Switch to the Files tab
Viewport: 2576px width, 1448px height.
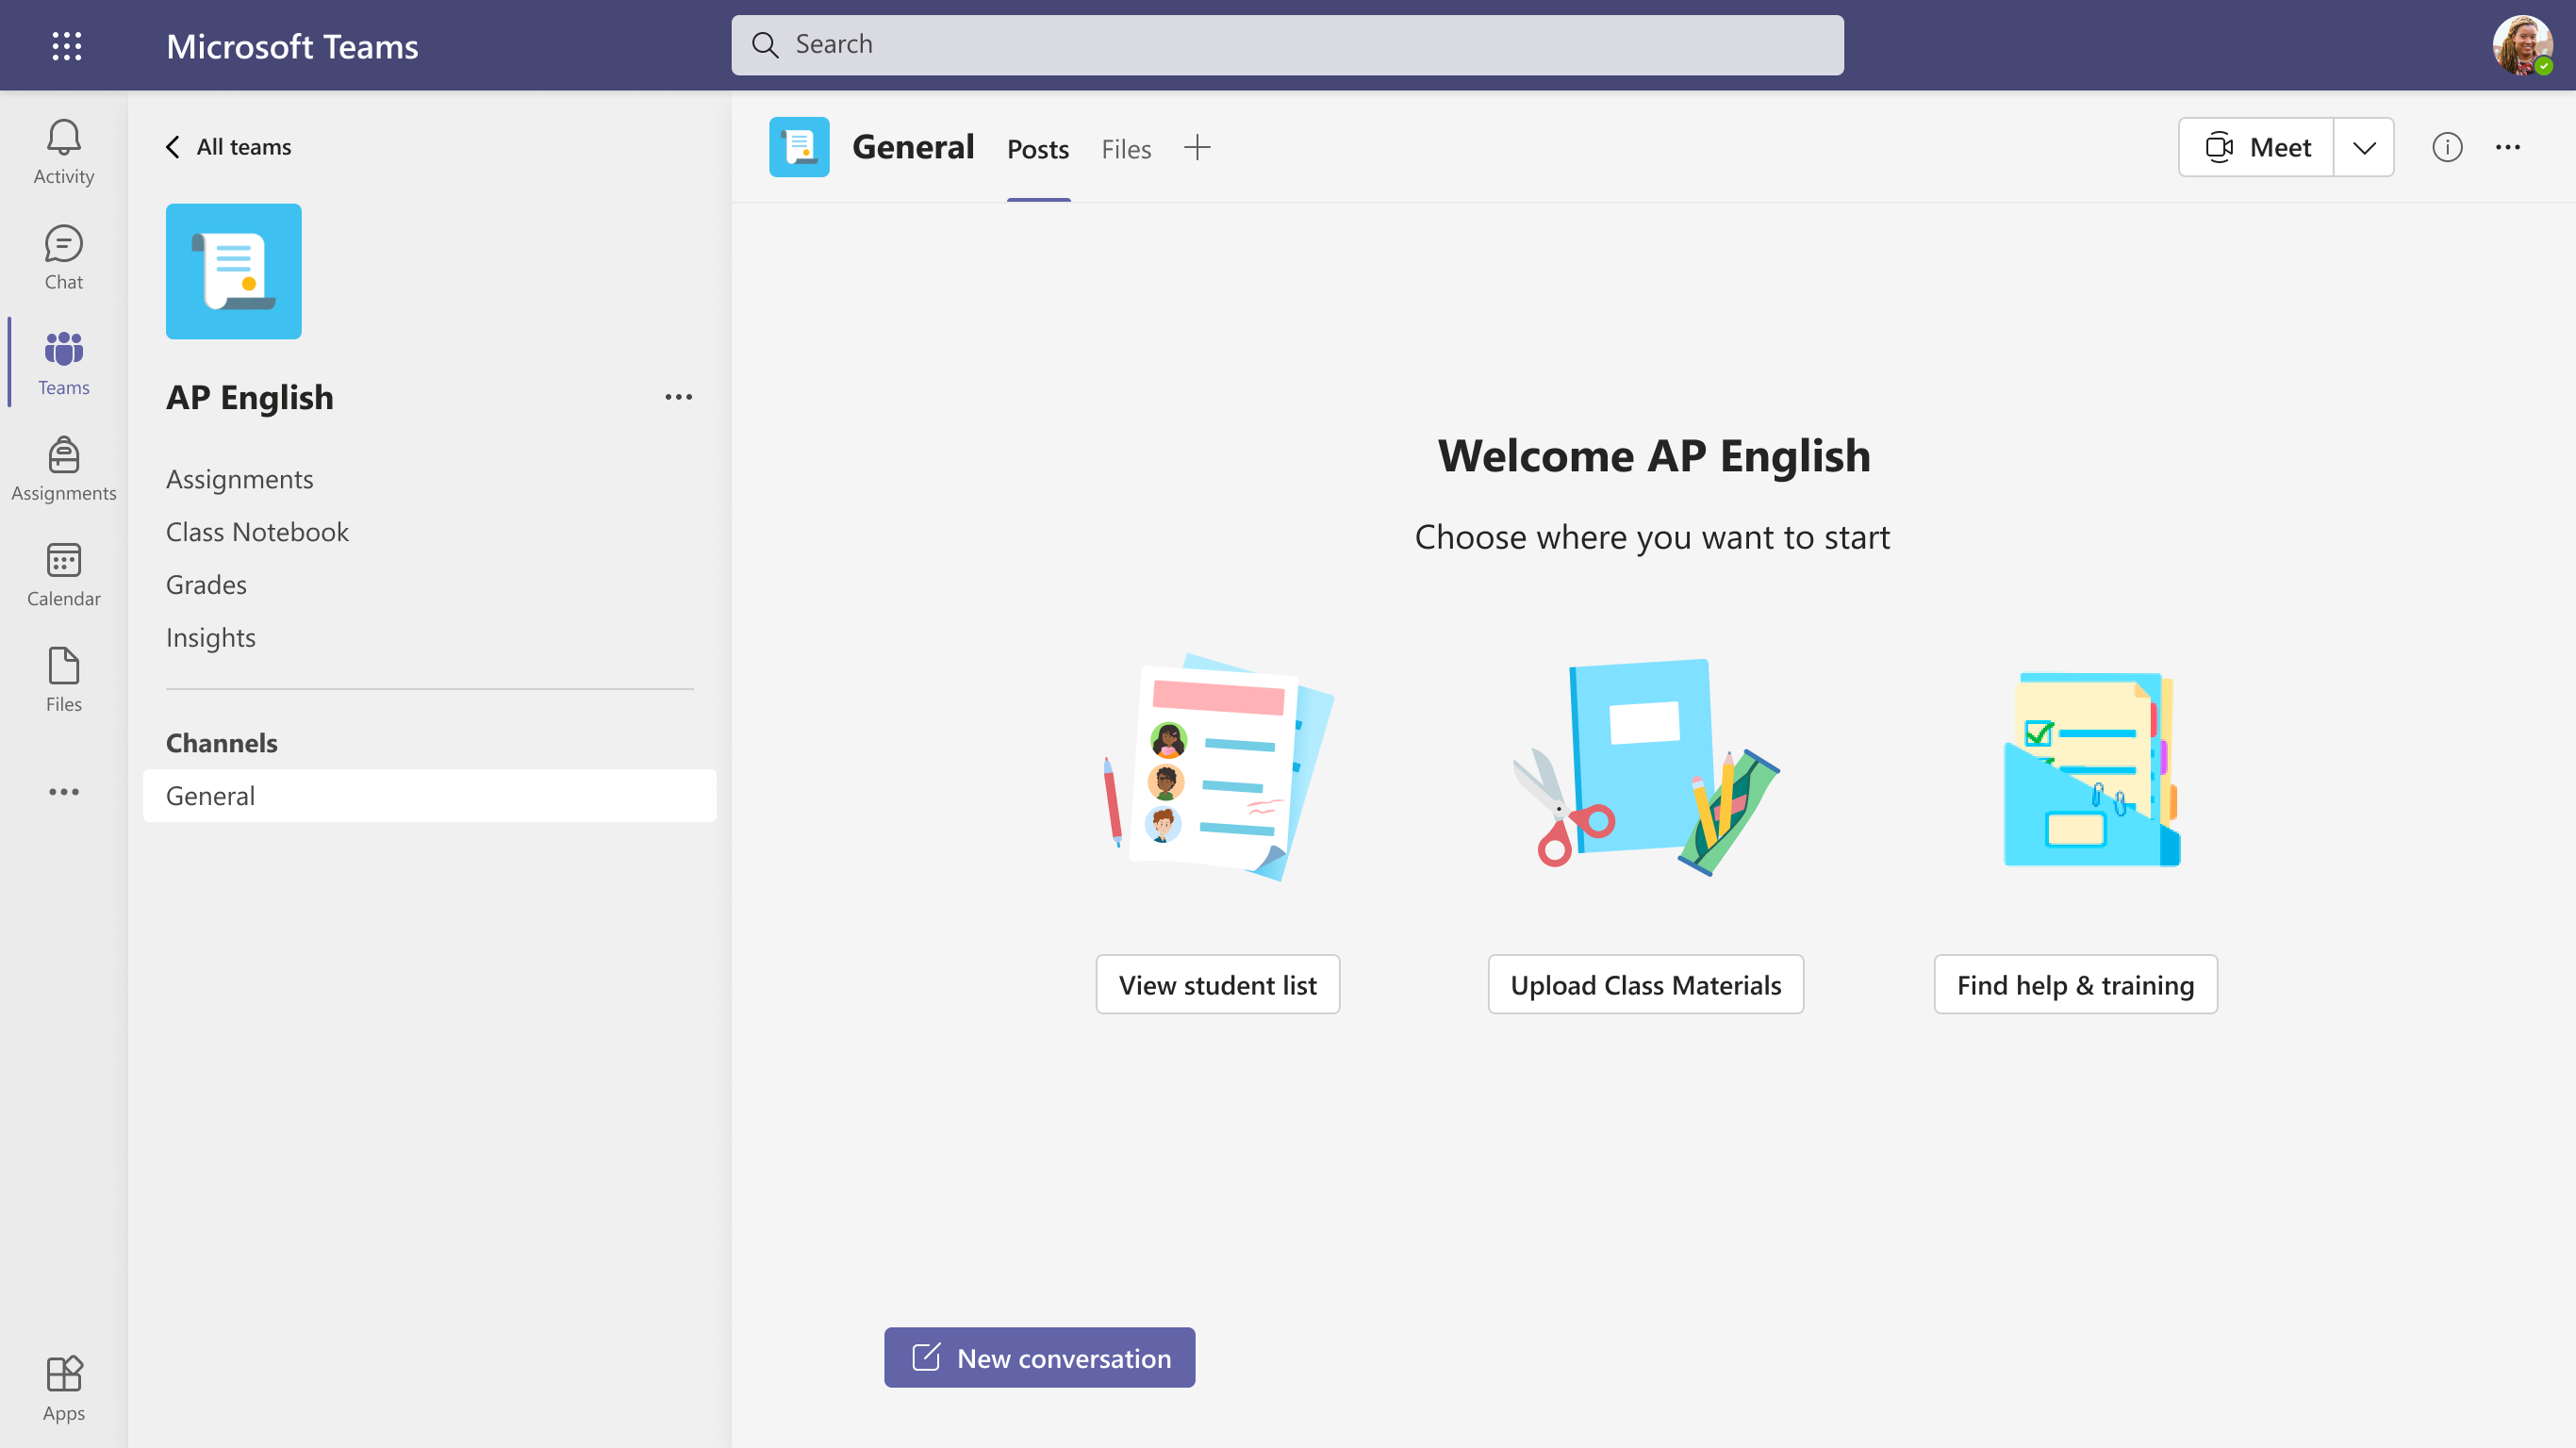tap(1126, 149)
